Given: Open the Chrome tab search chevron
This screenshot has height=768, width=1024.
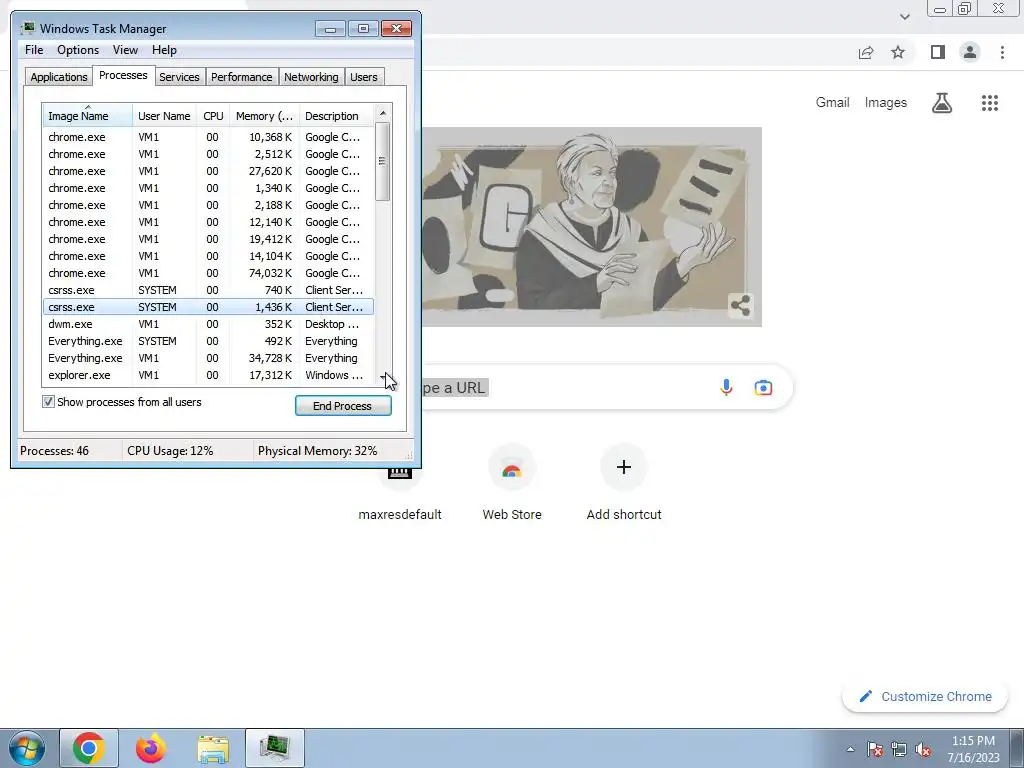Looking at the screenshot, I should 904,16.
